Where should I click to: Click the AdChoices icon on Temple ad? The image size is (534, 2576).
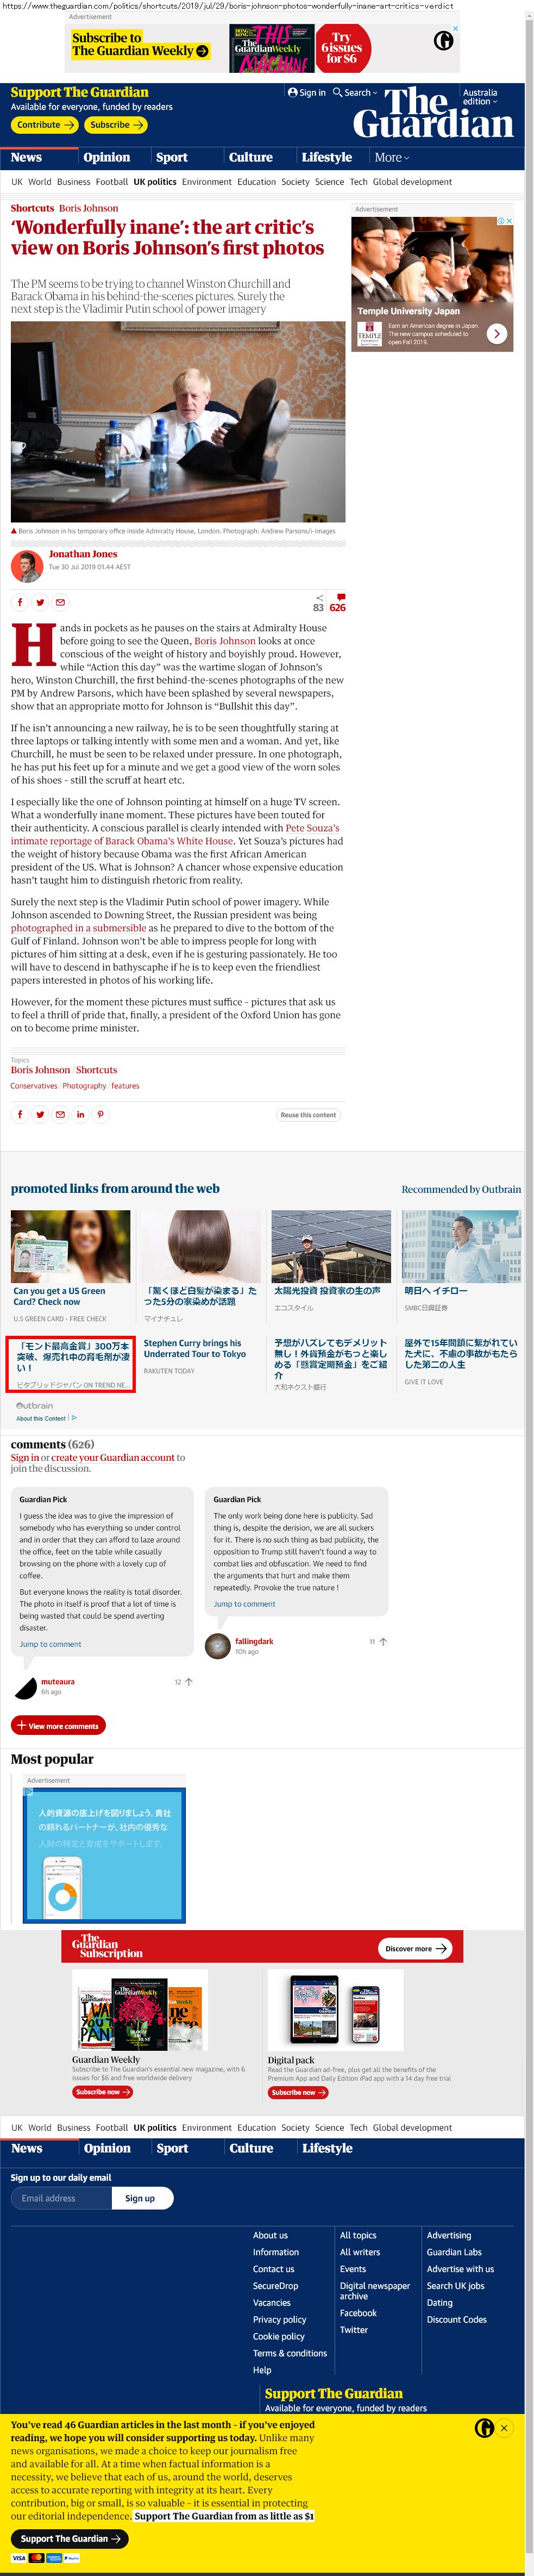click(502, 221)
